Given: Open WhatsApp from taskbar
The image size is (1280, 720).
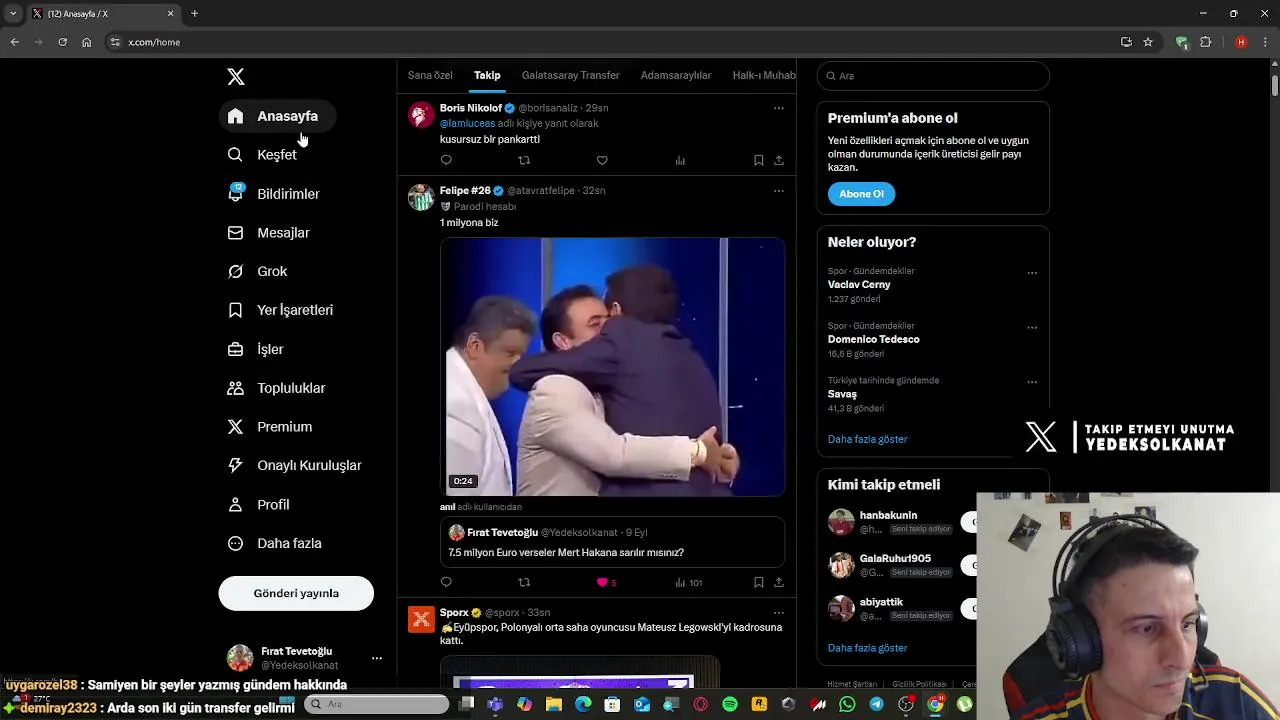Looking at the screenshot, I should point(848,705).
